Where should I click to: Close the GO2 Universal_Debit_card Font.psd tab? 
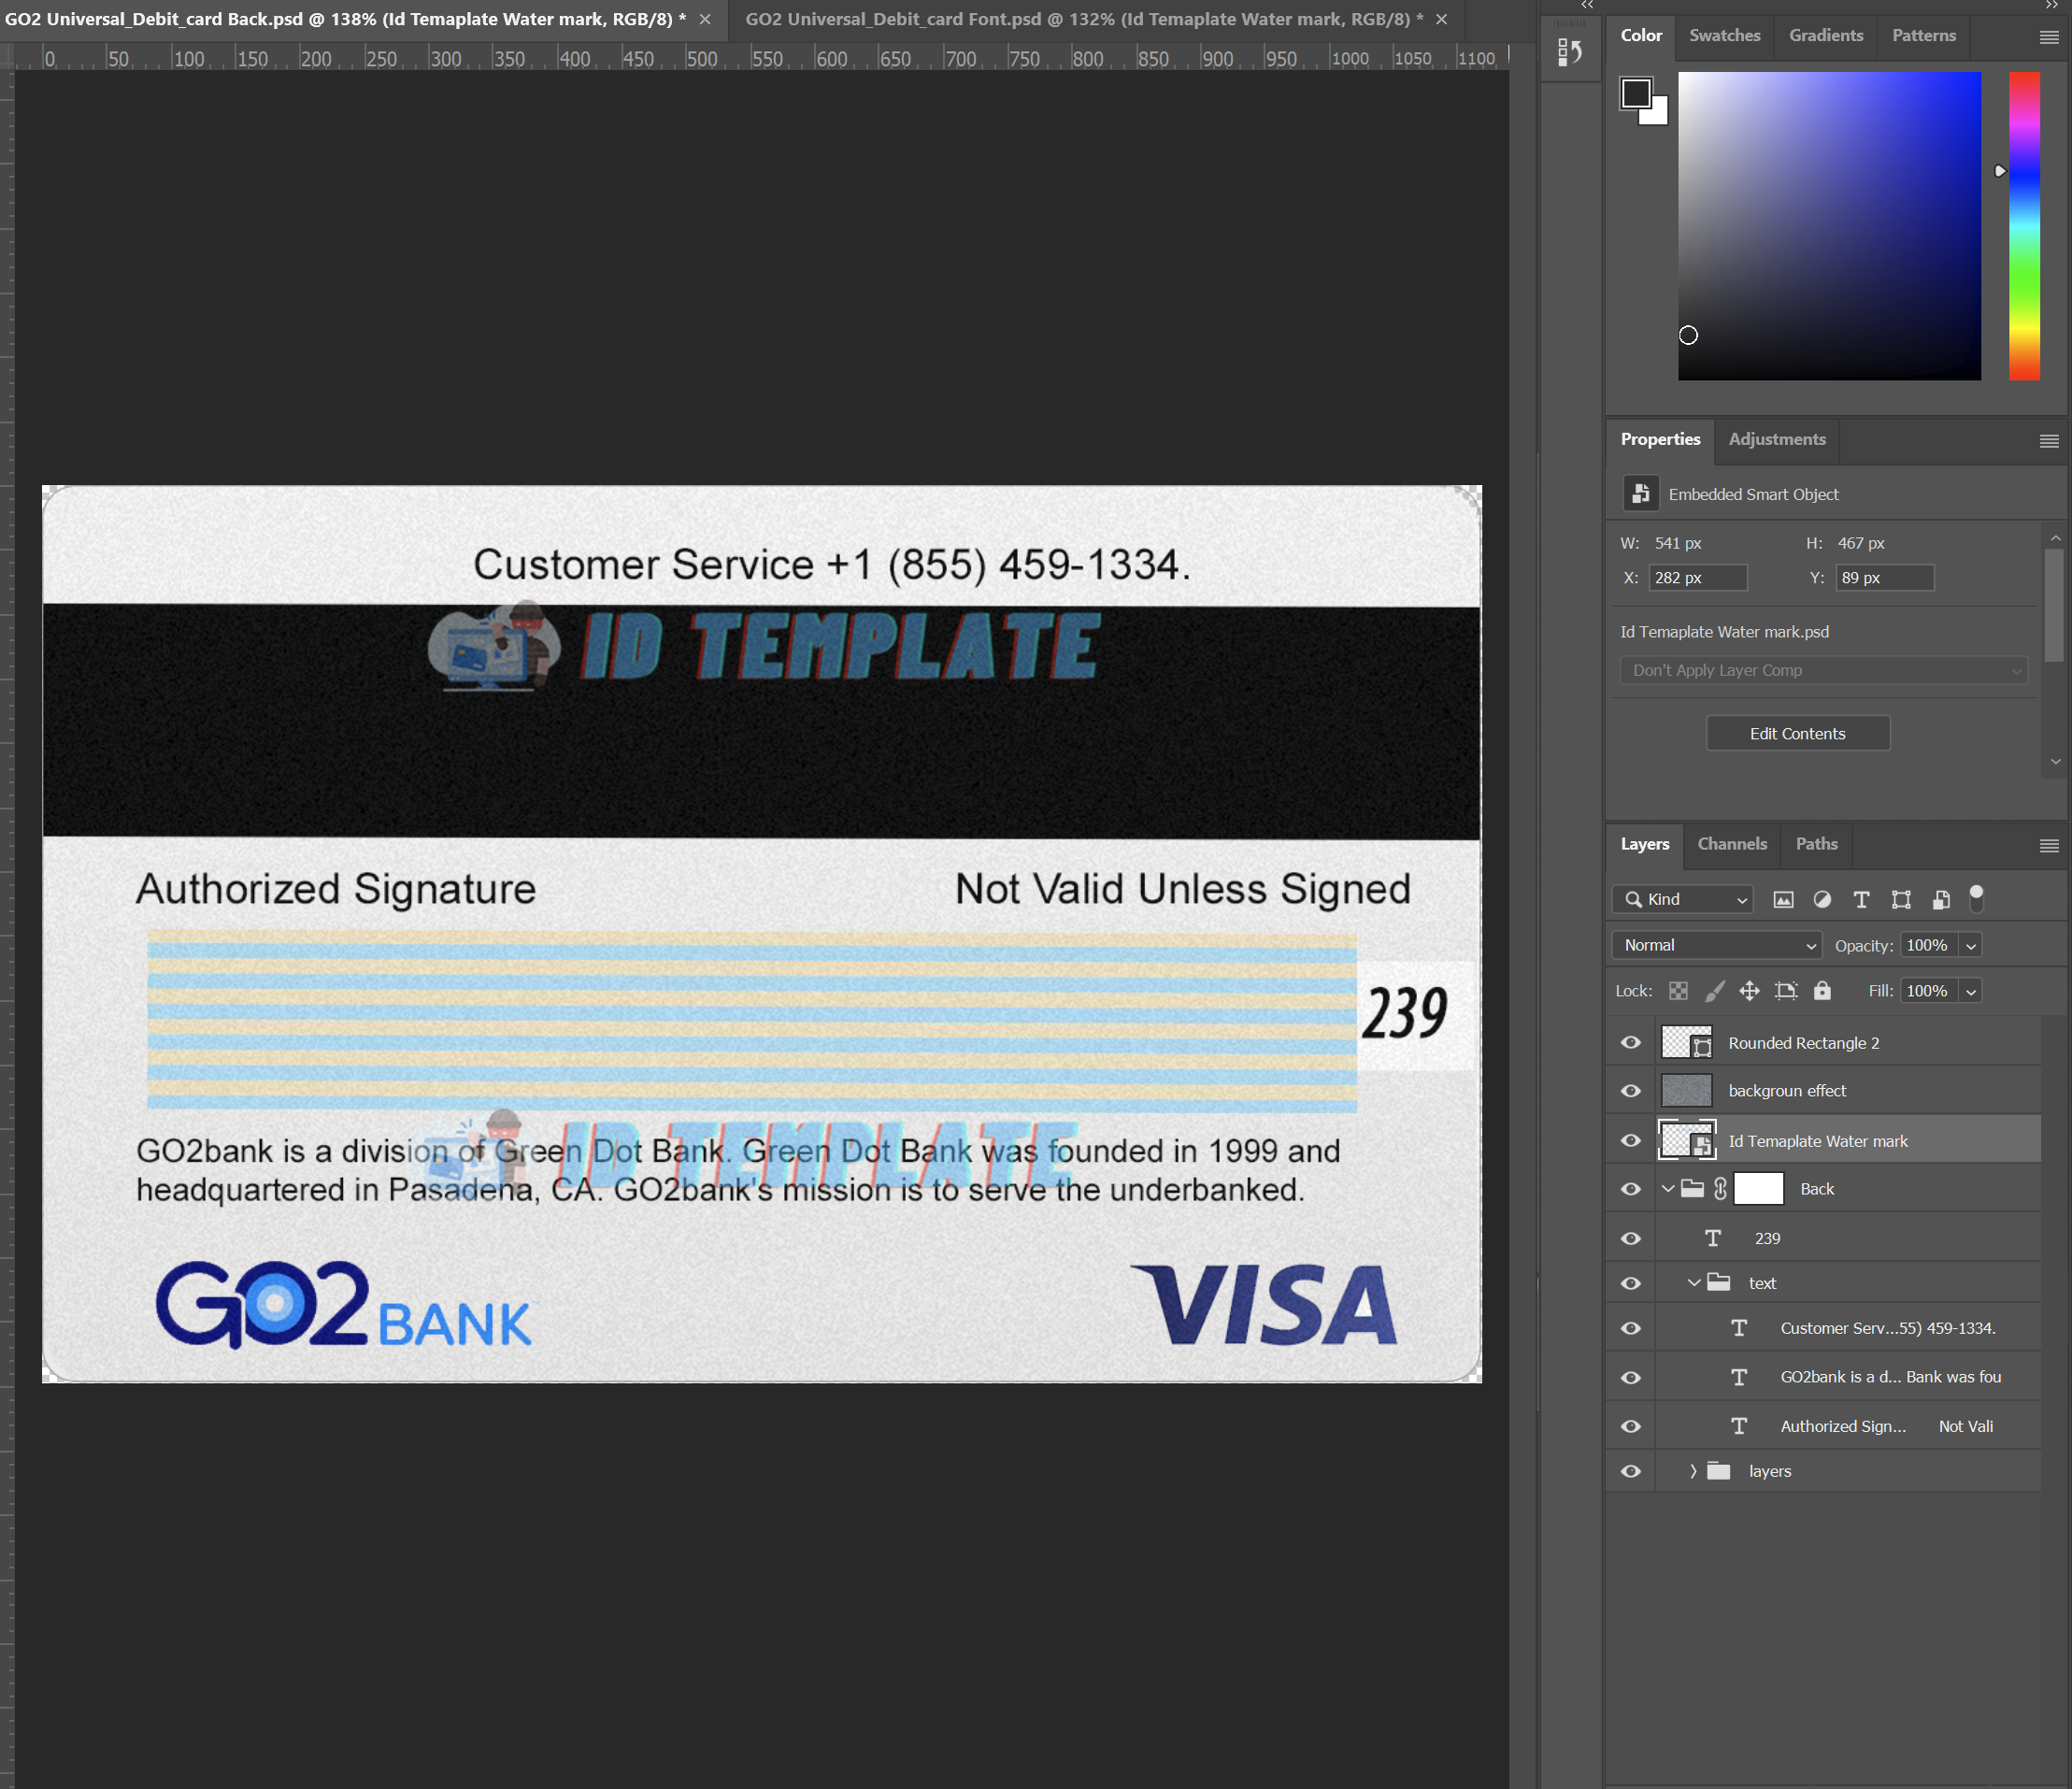[1441, 19]
